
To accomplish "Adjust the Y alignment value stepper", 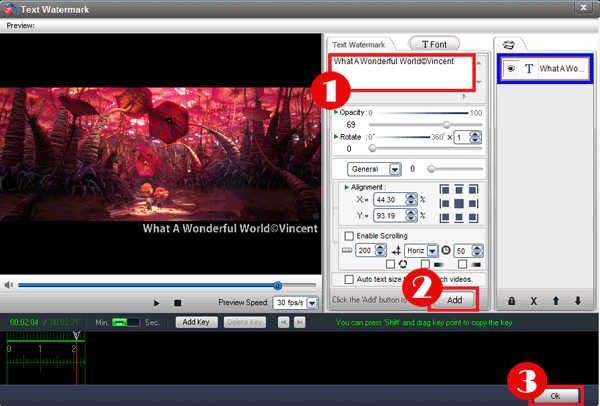I will coord(411,215).
